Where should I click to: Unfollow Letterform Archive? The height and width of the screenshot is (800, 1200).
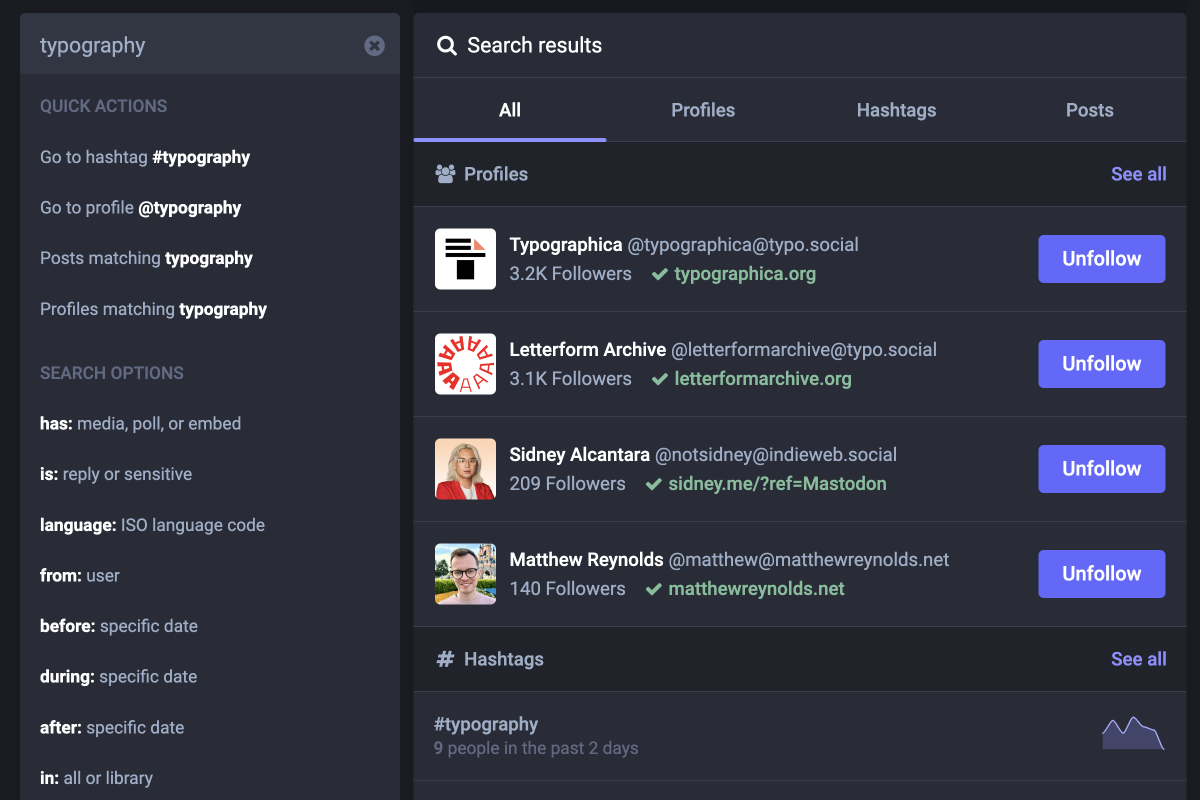coord(1102,364)
